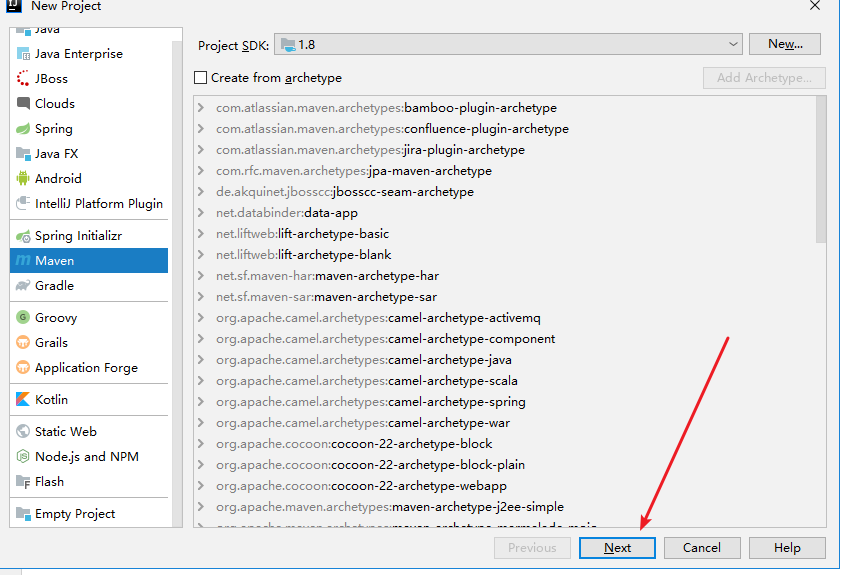Select camel-archetype-spring row
Image resolution: width=843 pixels, height=575 pixels.
coord(505,401)
